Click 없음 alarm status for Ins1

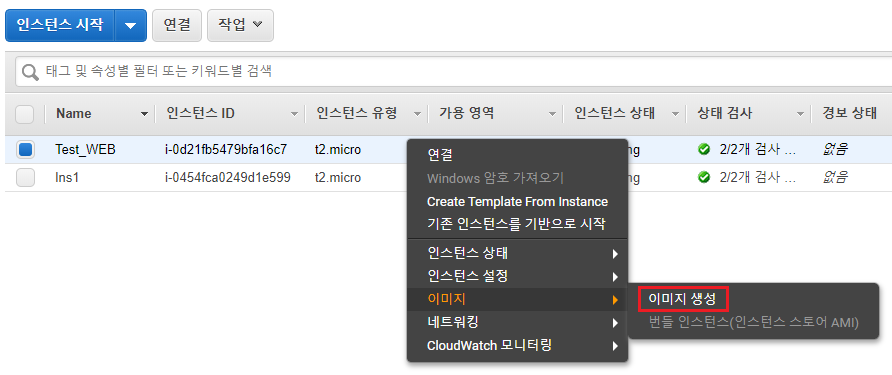tap(835, 178)
